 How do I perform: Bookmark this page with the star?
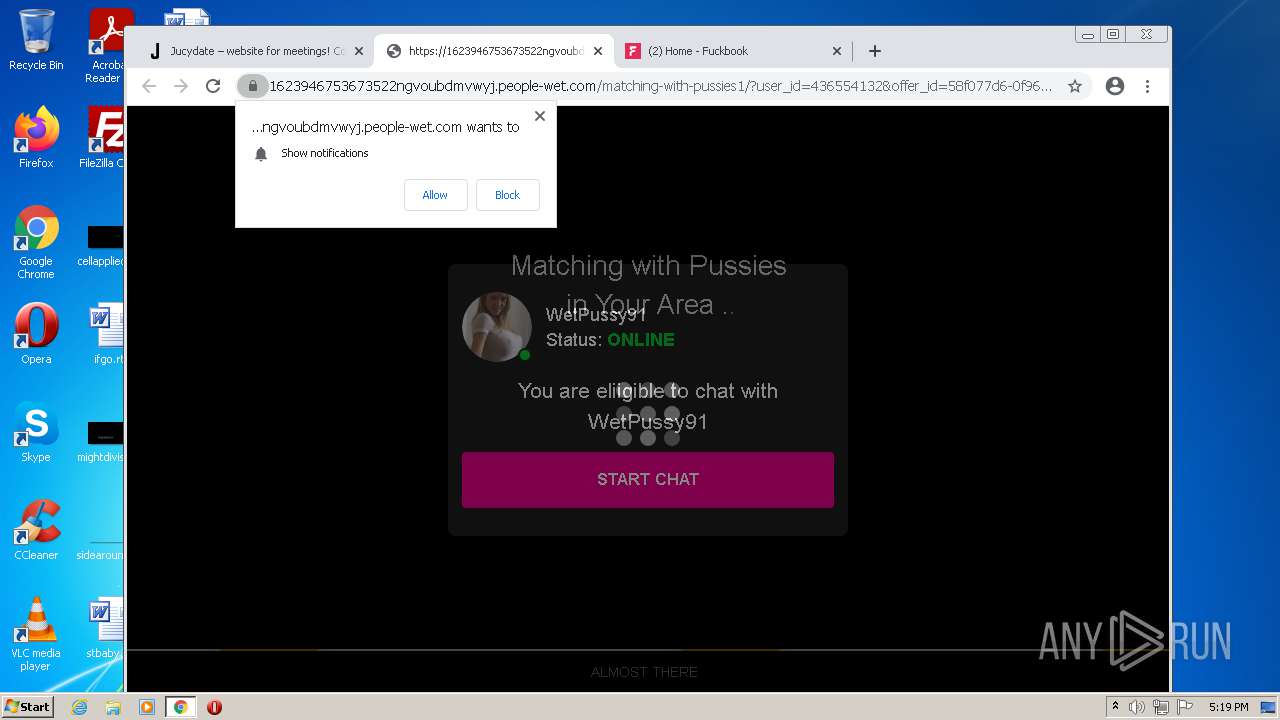(1075, 86)
